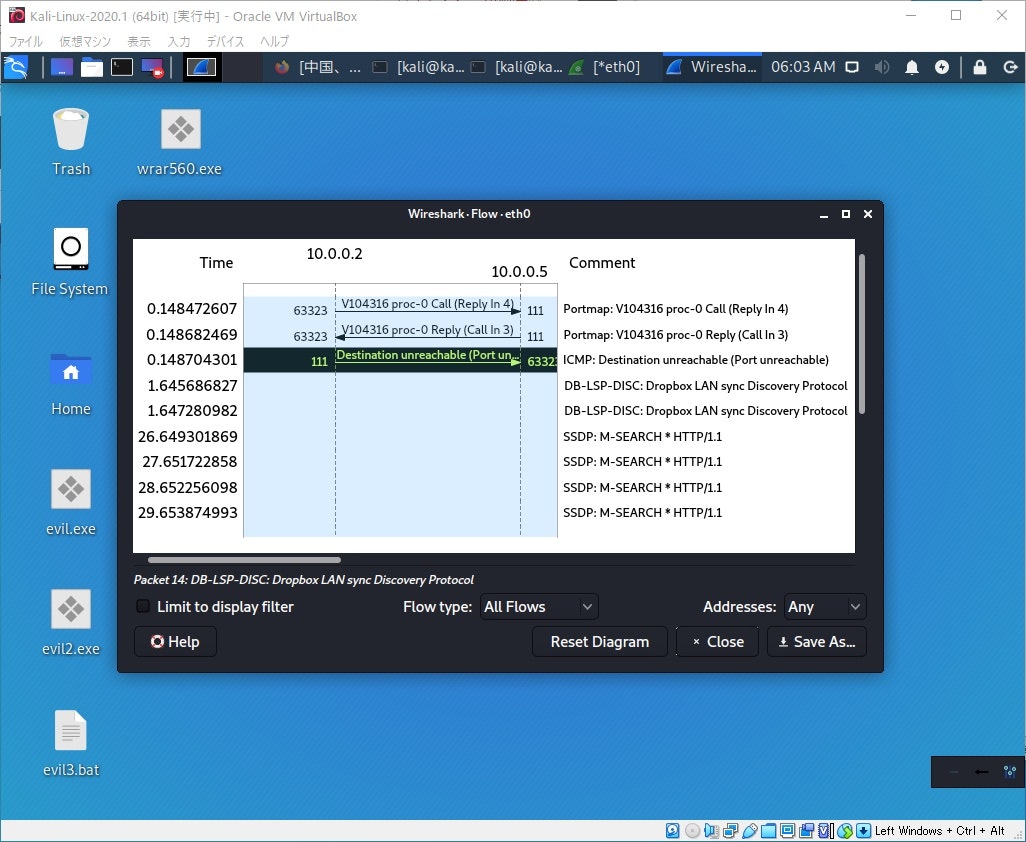Switch to the Firefox taskbar window
1026x842 pixels.
[x=317, y=67]
